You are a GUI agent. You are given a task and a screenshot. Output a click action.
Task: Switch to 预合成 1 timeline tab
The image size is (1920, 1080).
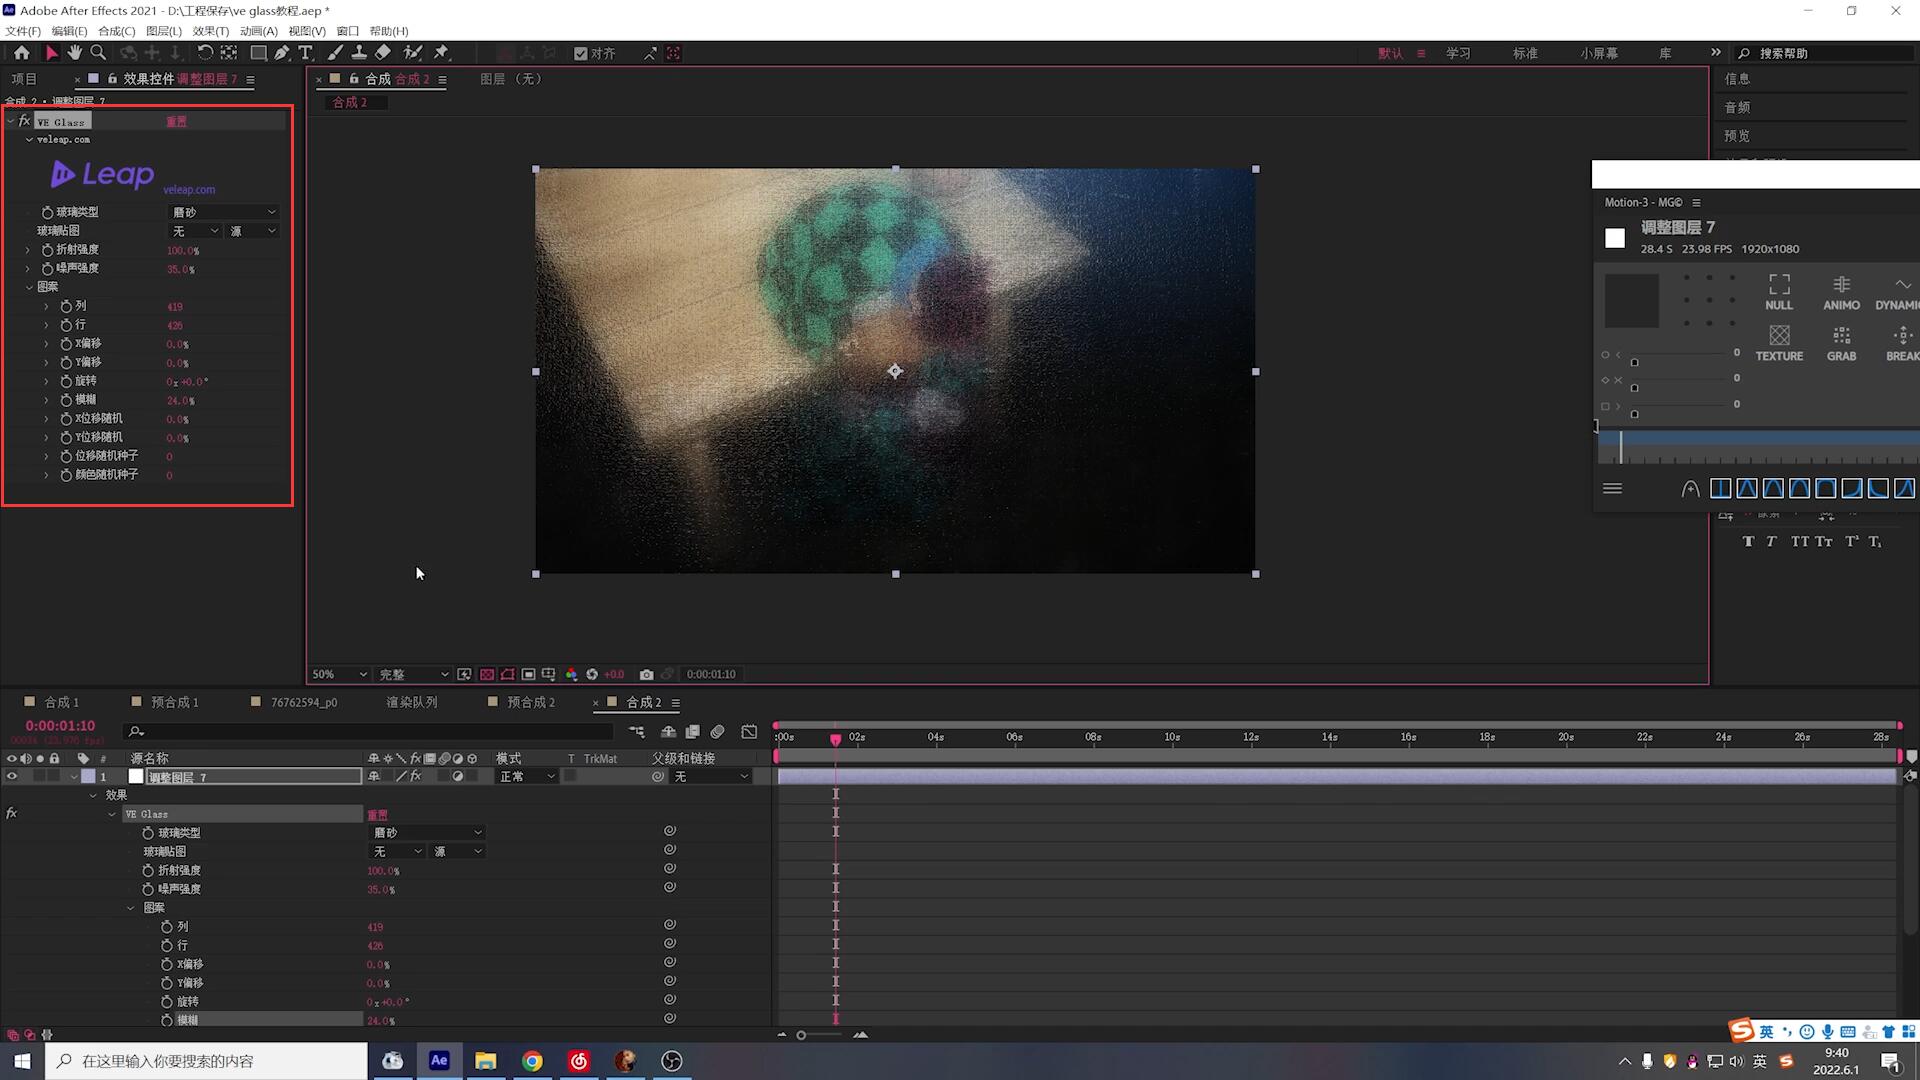pos(175,703)
